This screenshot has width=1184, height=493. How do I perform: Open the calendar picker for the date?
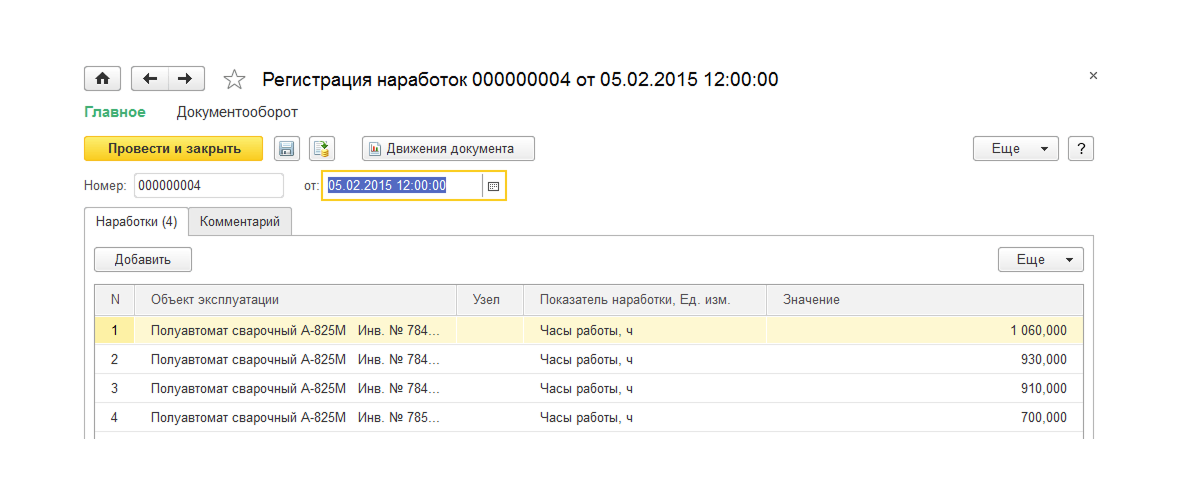pyautogui.click(x=493, y=186)
